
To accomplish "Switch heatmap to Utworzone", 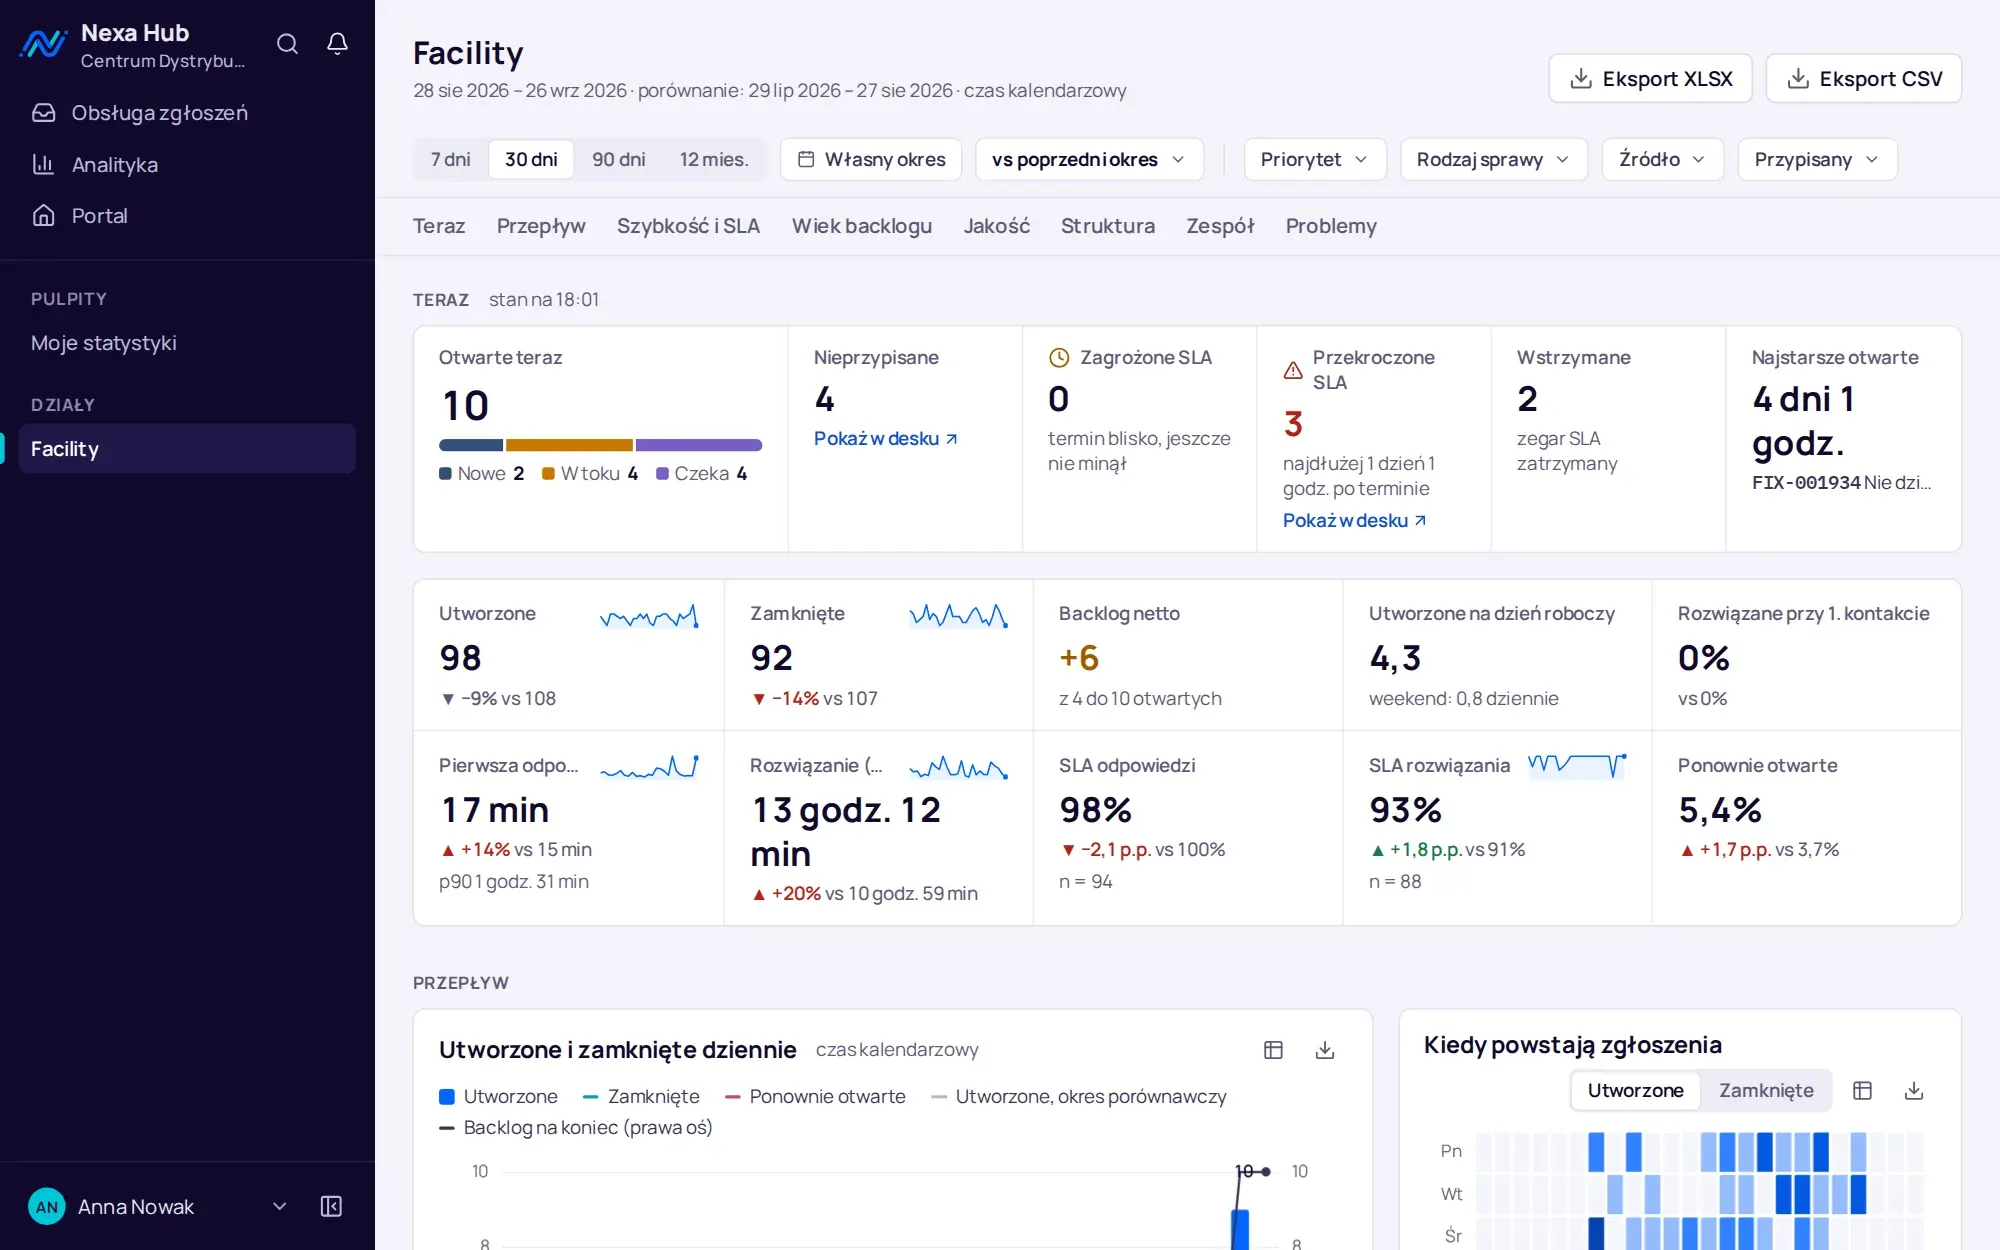I will tap(1636, 1090).
